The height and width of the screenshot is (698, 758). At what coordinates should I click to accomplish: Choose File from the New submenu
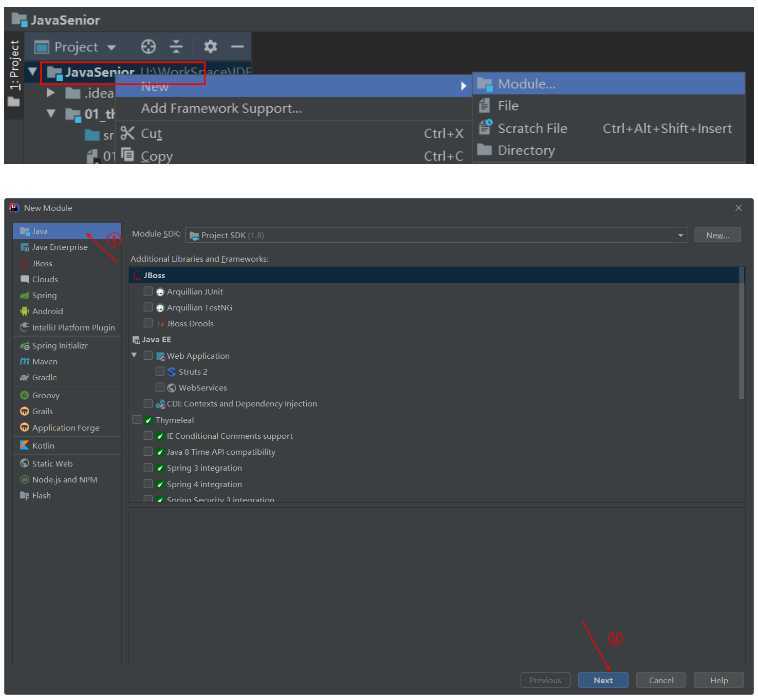pos(609,106)
